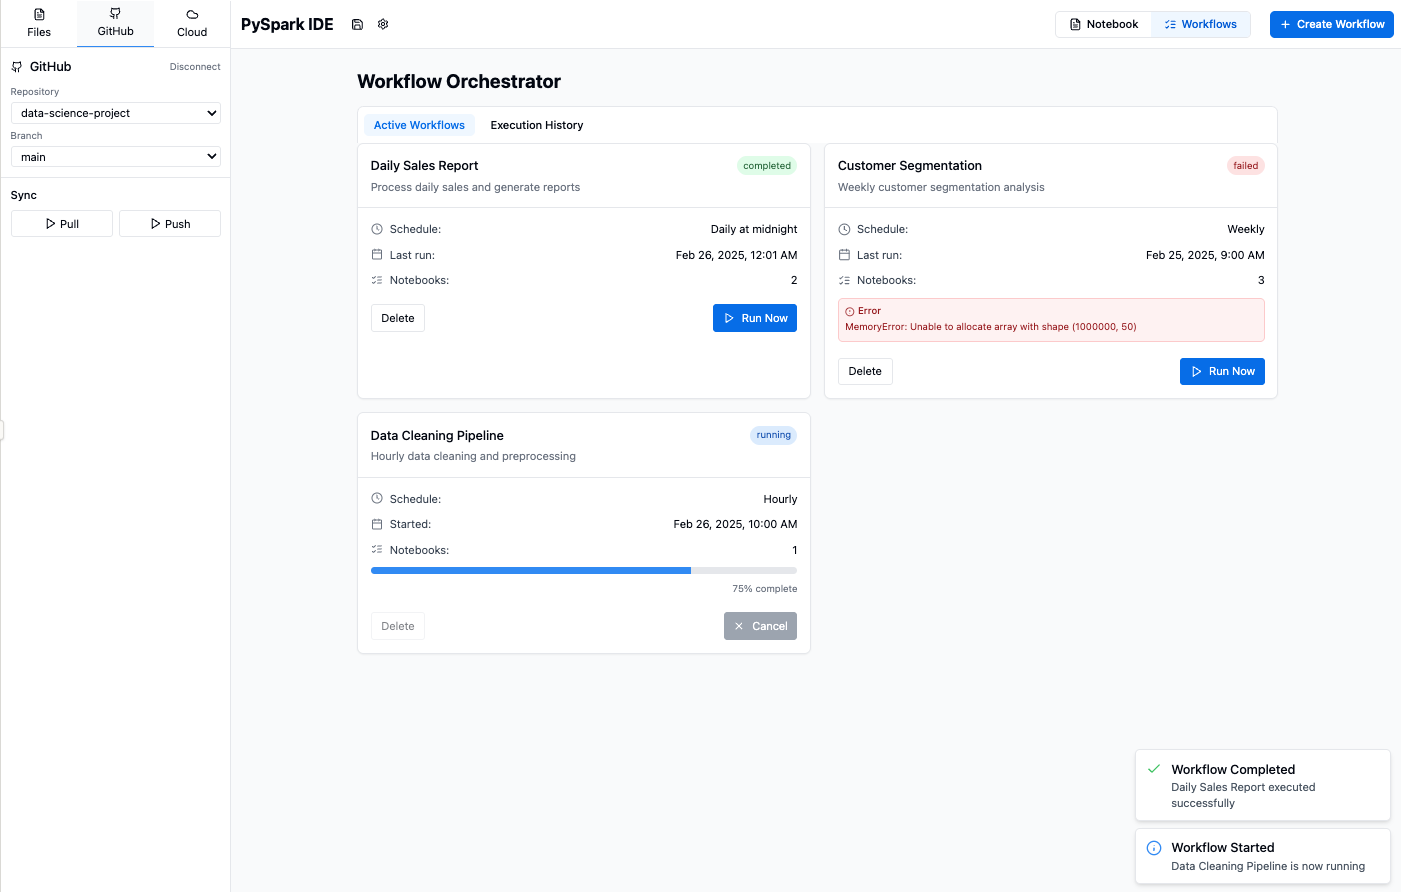Image resolution: width=1401 pixels, height=892 pixels.
Task: Switch to Notebook view
Action: point(1104,23)
